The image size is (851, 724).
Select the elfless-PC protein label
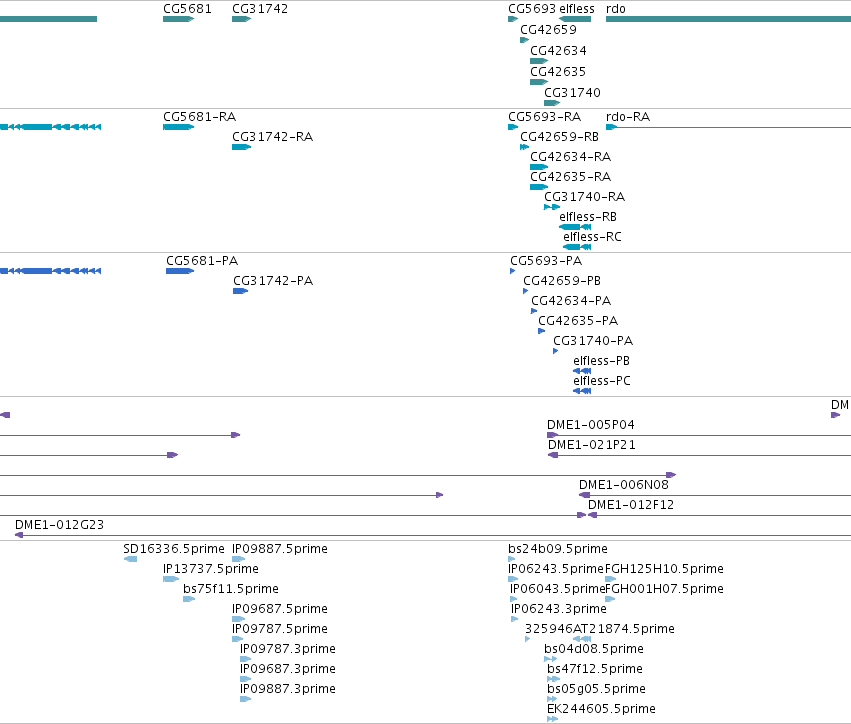[x=602, y=382]
